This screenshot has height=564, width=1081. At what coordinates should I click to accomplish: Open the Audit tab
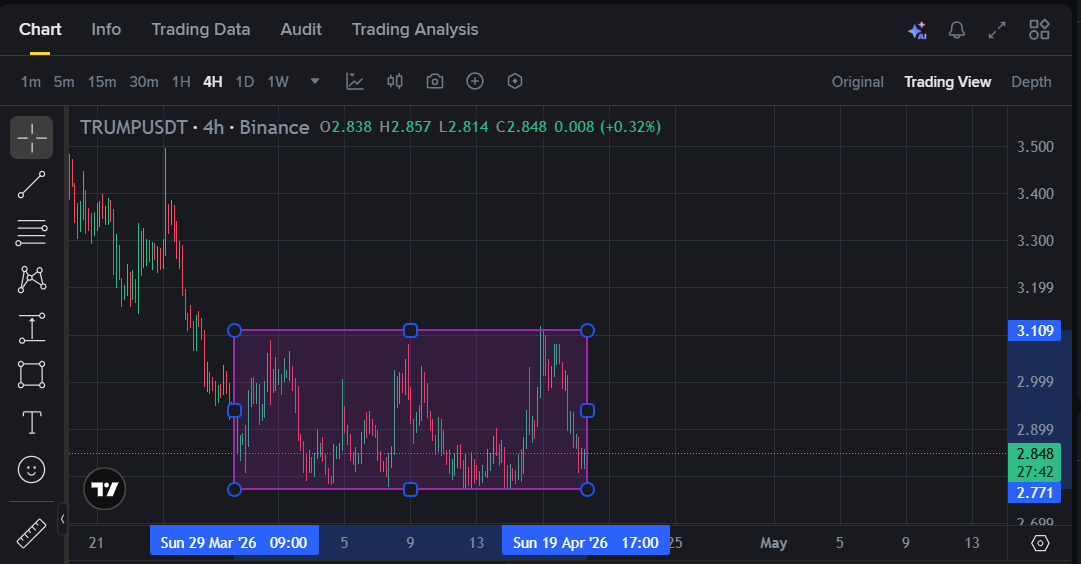301,30
